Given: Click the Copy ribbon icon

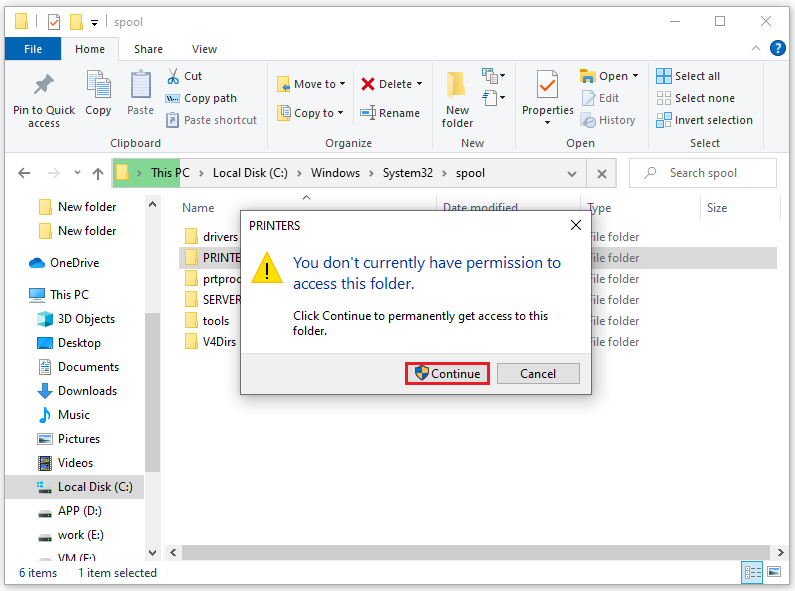Looking at the screenshot, I should pos(98,85).
